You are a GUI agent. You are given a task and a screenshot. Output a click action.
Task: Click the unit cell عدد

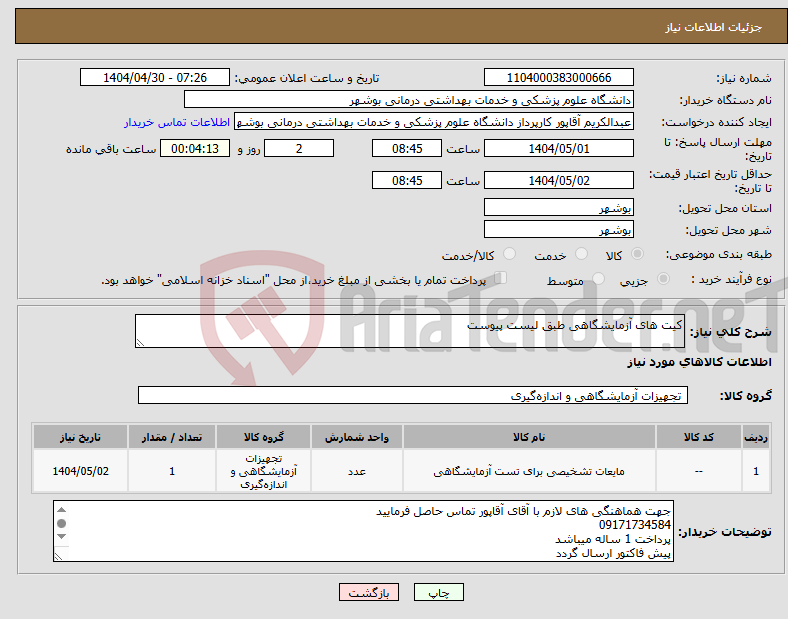click(357, 472)
